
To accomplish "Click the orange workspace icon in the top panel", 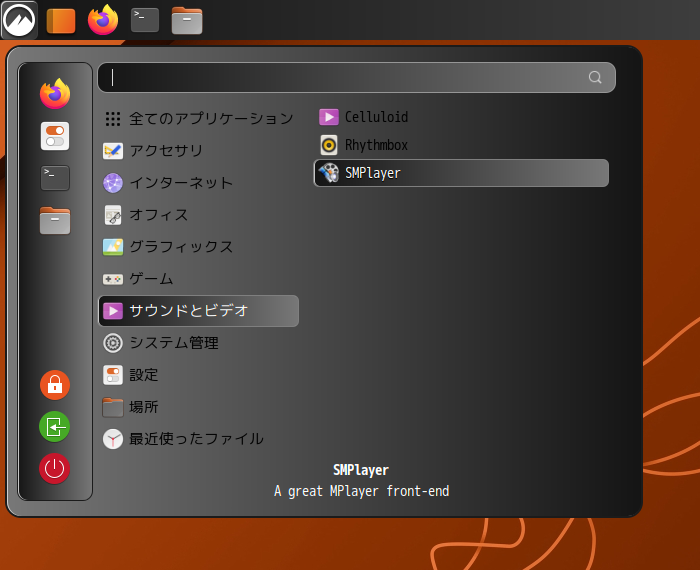I will coord(61,21).
